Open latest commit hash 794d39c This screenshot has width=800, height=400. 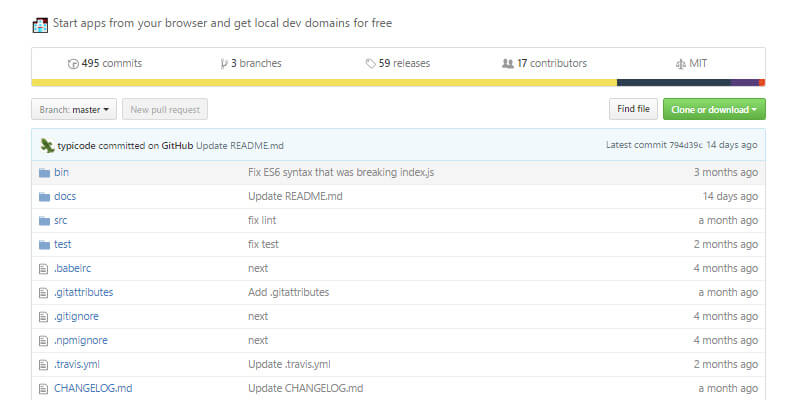click(x=685, y=145)
